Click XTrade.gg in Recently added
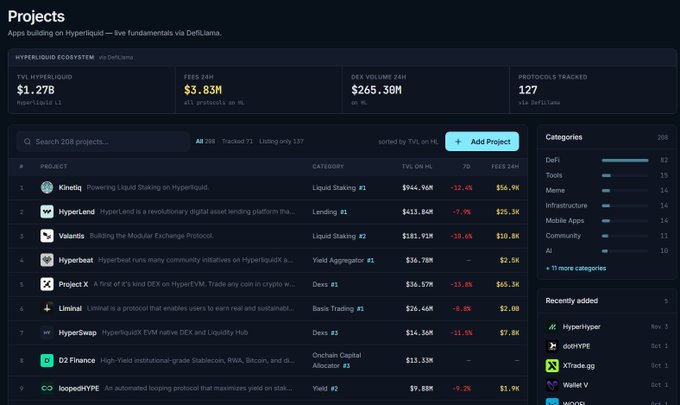Viewport: 680px width, 405px height. 579,366
